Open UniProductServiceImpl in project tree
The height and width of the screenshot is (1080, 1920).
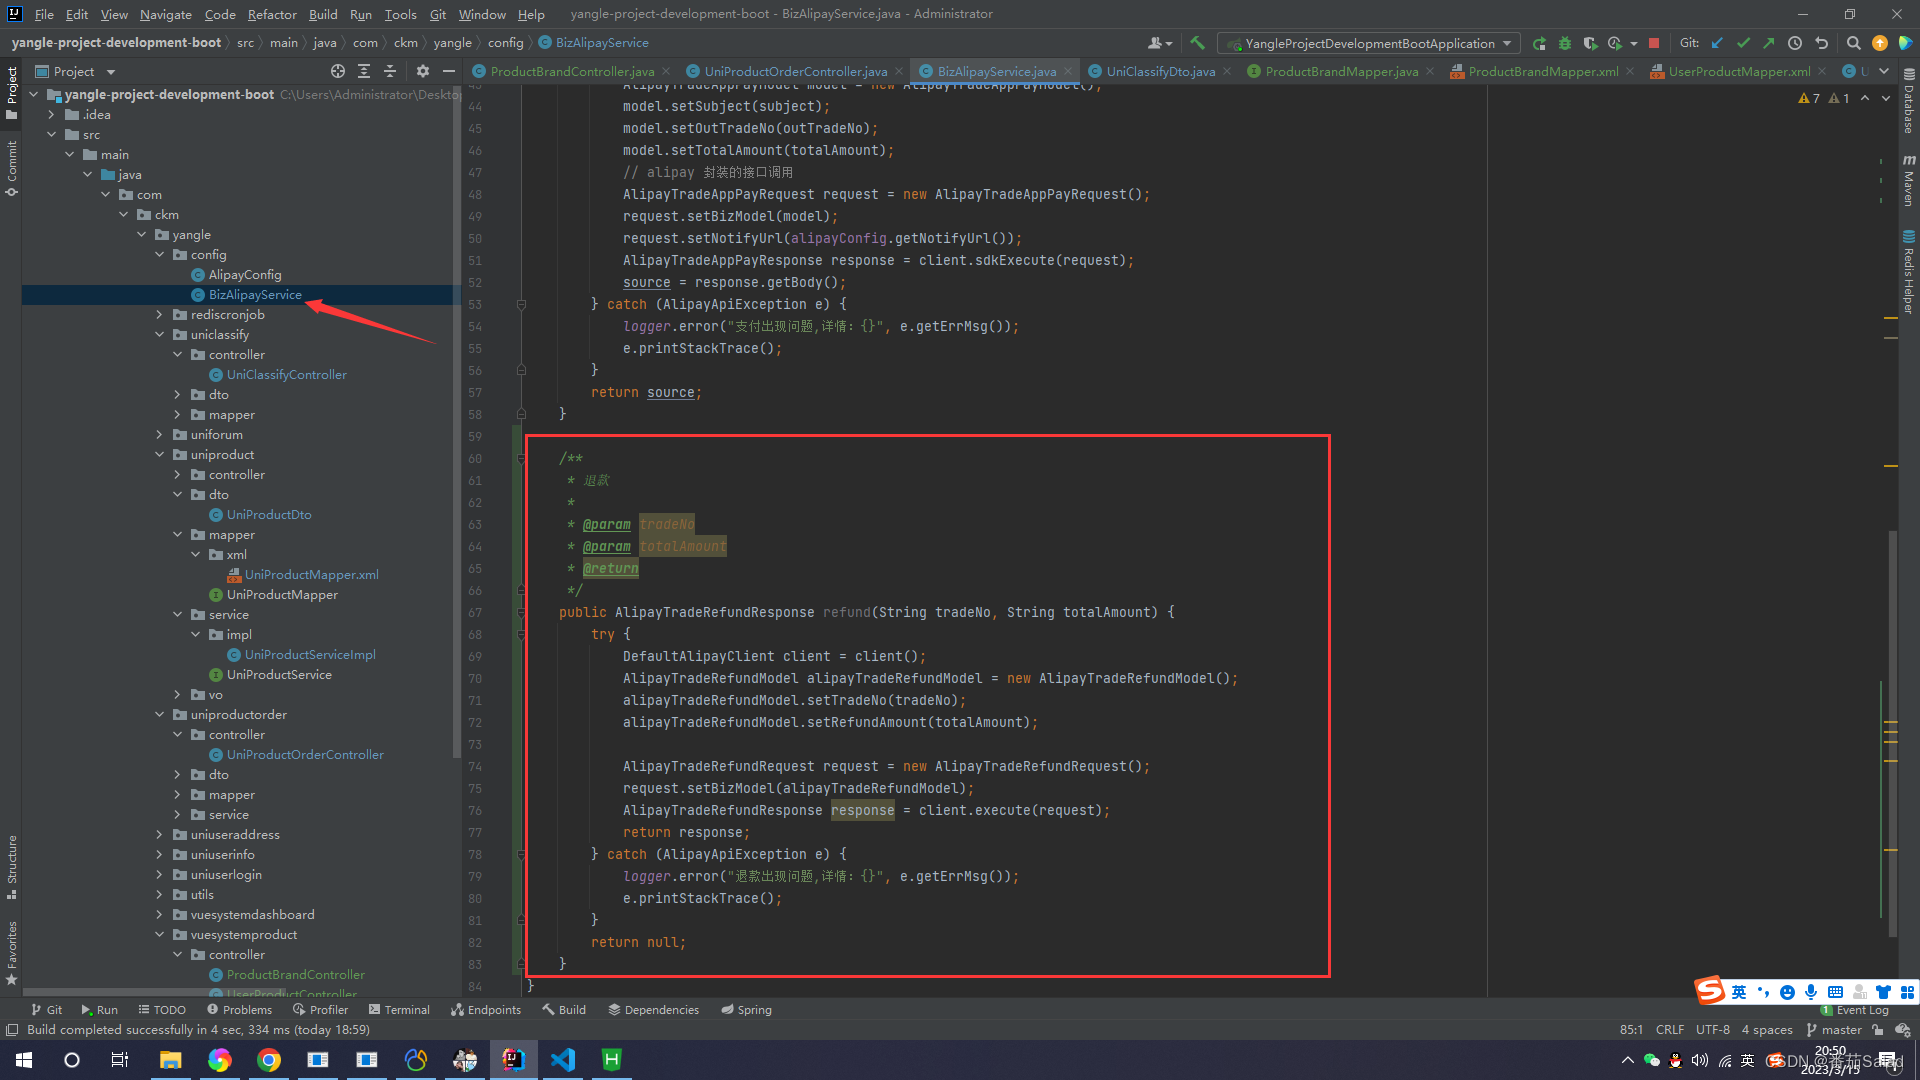coord(310,654)
